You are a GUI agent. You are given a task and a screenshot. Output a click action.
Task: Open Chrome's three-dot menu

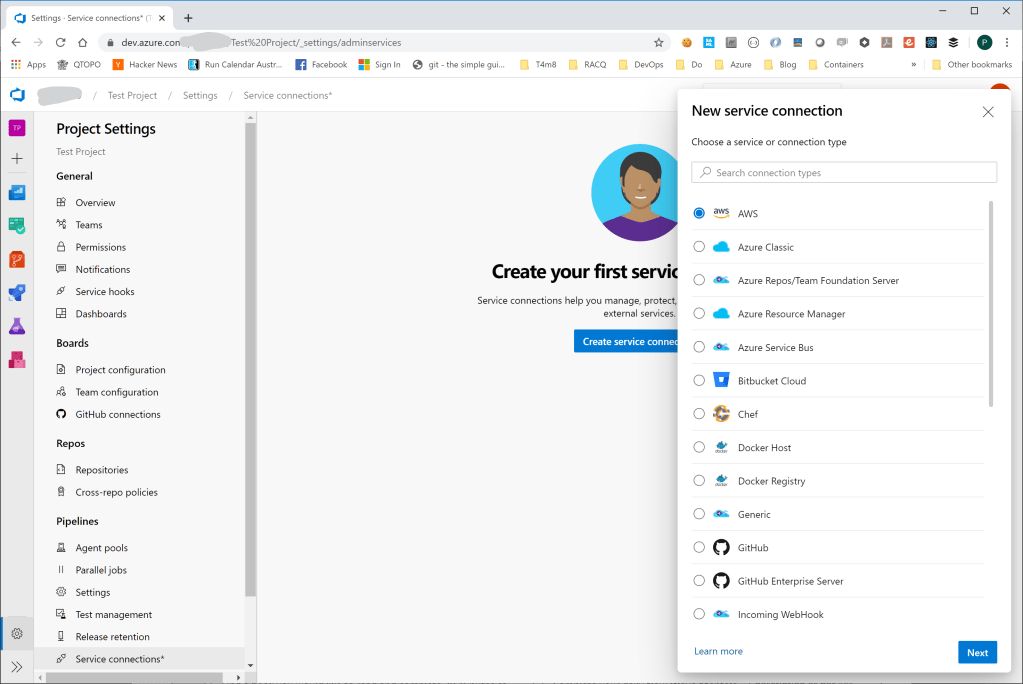(x=1006, y=44)
